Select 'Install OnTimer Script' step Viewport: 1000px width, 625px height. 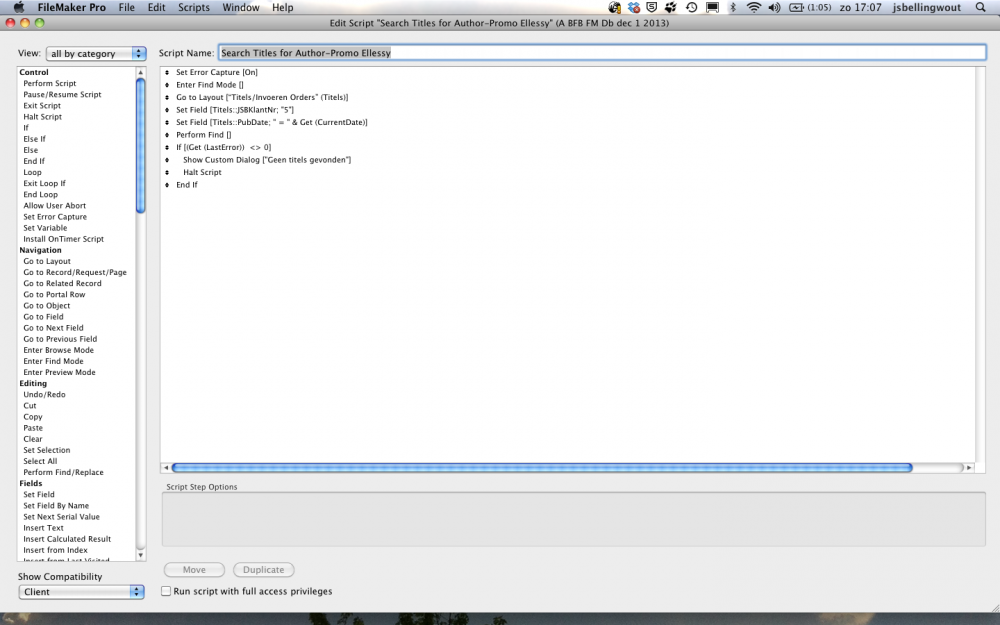64,239
